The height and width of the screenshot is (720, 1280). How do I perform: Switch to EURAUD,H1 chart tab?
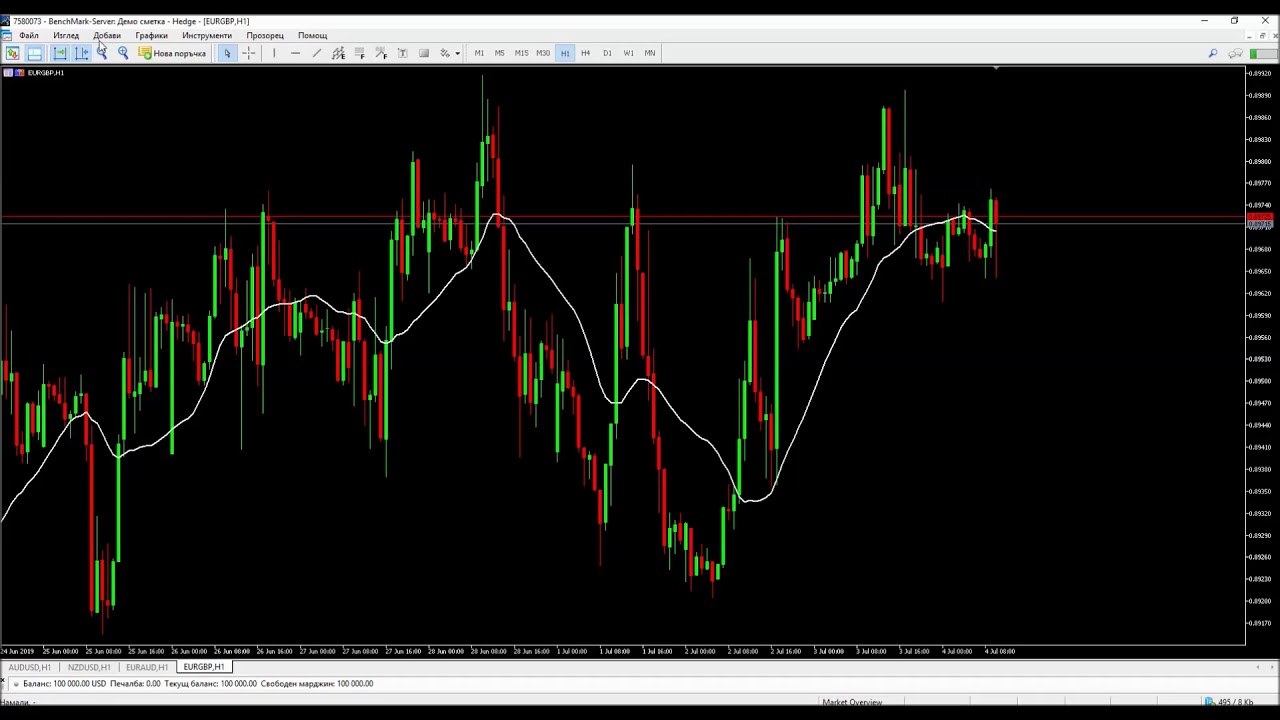[x=147, y=667]
